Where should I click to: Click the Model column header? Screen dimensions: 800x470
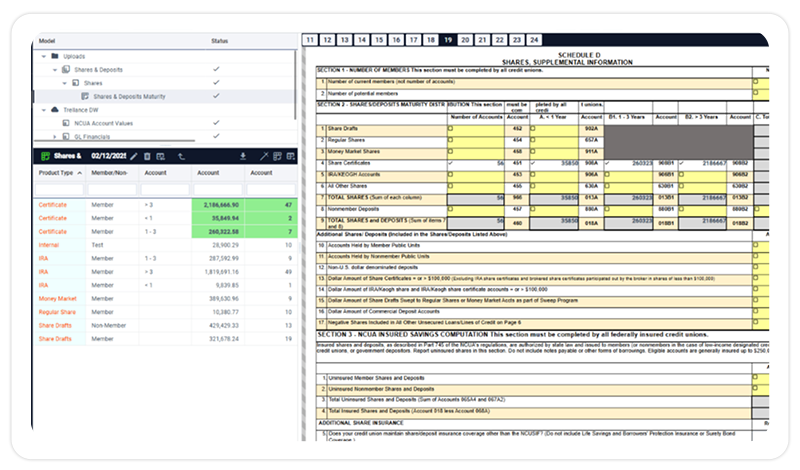[47, 41]
